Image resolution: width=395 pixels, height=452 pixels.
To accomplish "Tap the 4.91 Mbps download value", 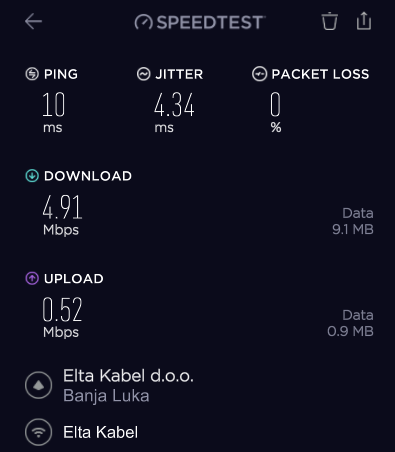I will [x=62, y=215].
